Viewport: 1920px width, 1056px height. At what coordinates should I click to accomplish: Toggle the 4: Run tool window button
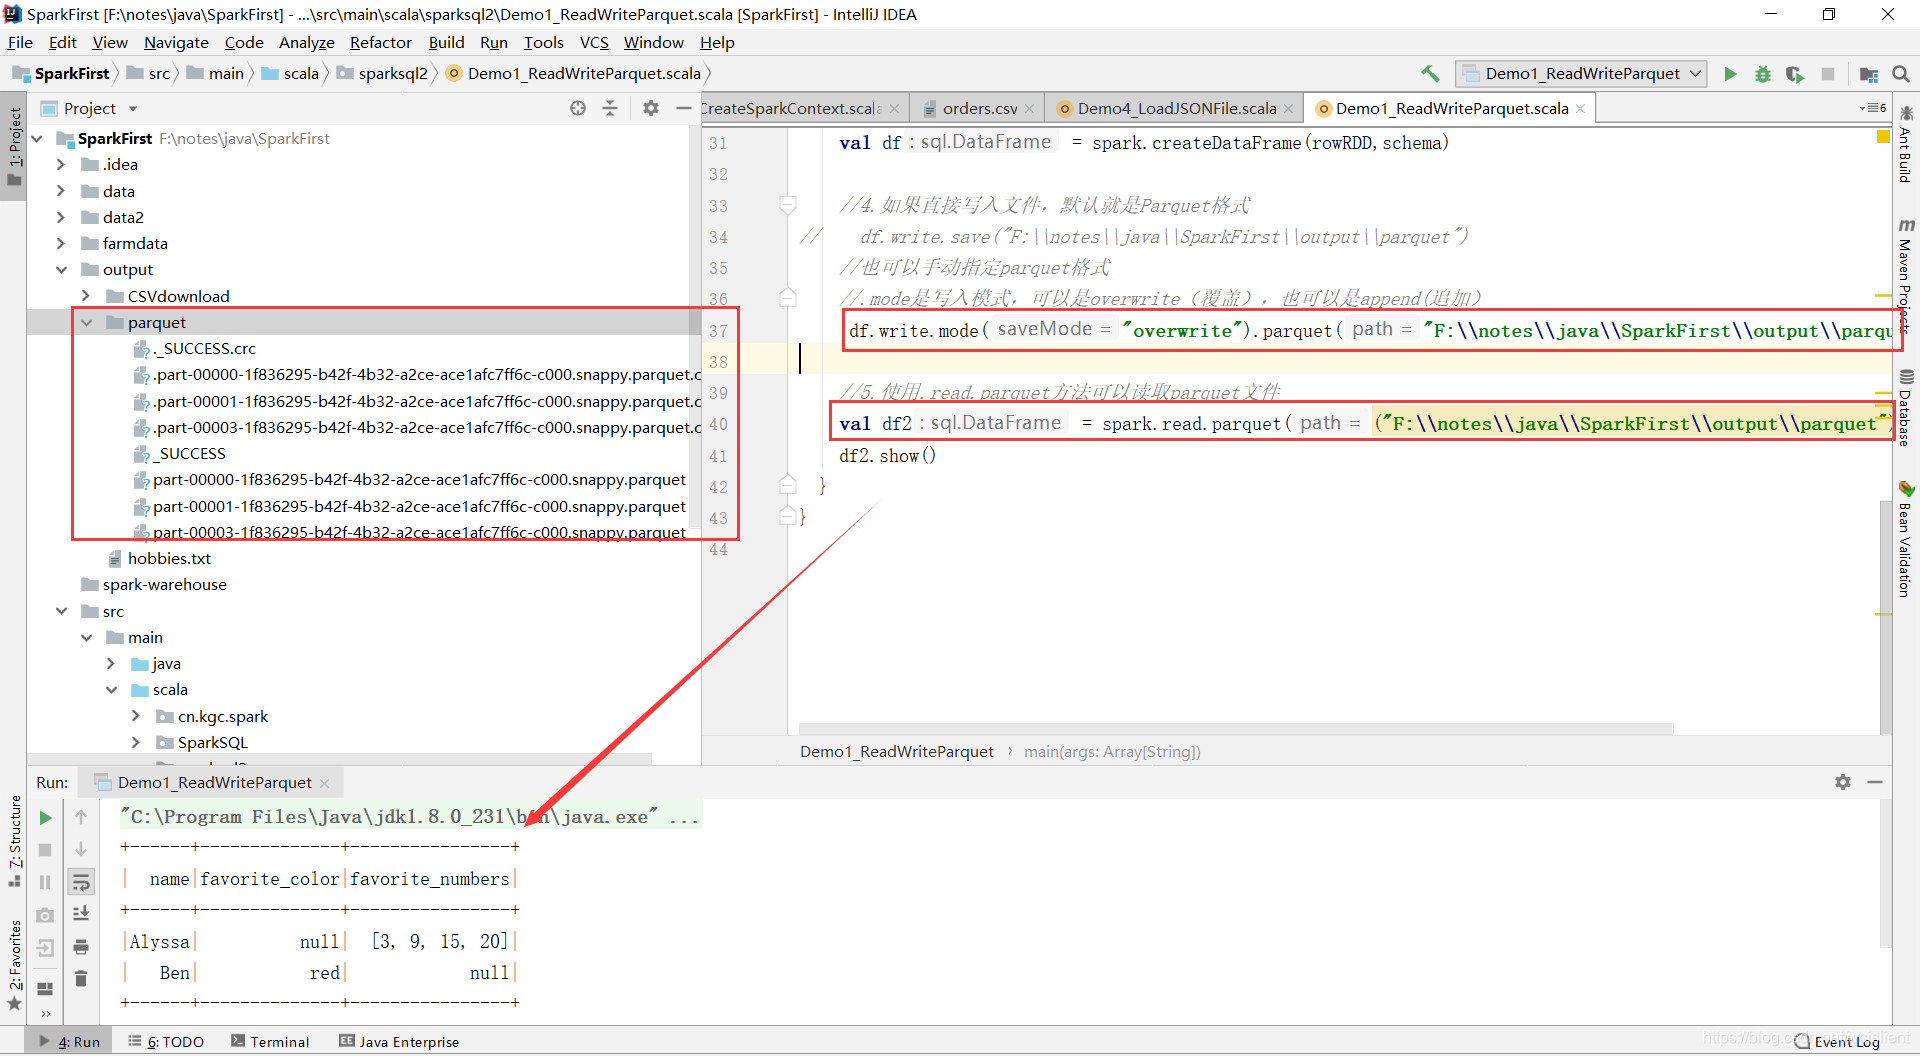click(70, 1042)
